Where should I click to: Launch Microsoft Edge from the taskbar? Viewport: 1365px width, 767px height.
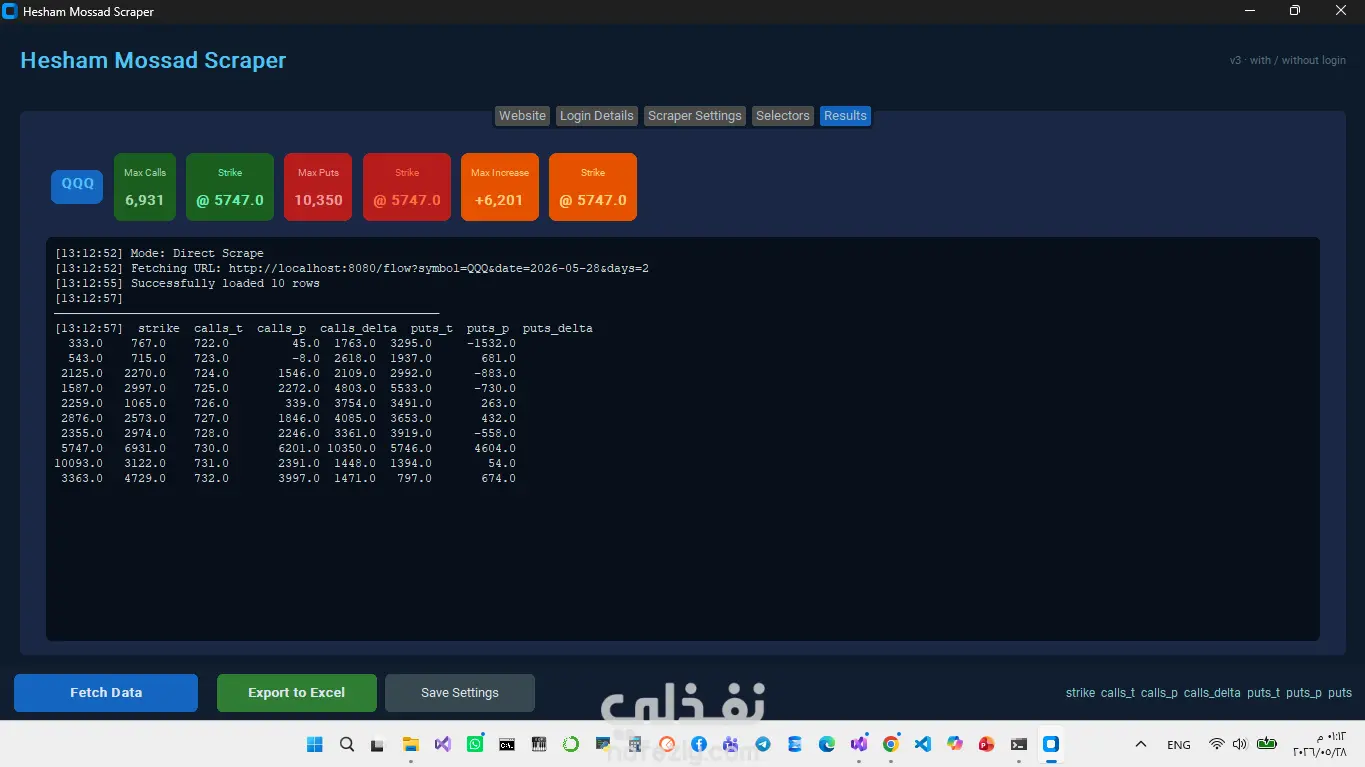(x=827, y=744)
